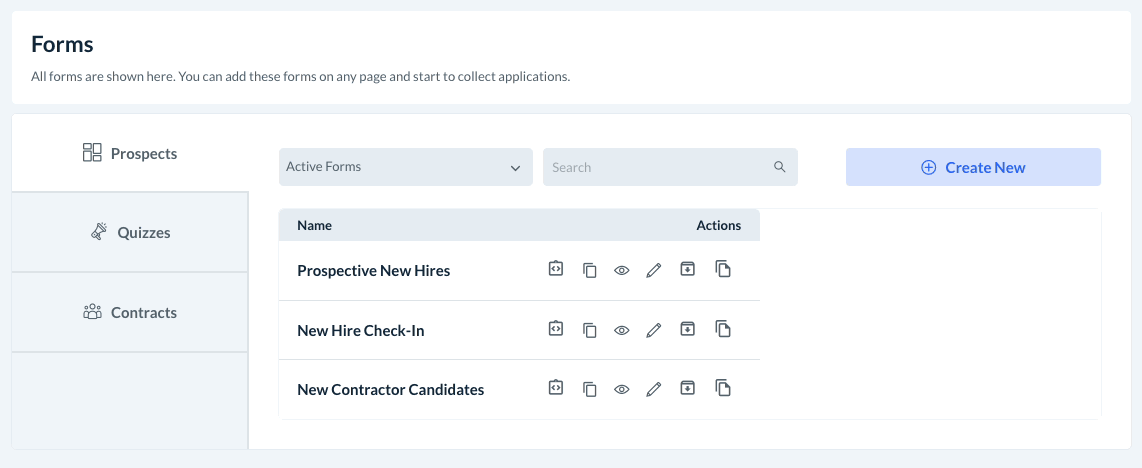The height and width of the screenshot is (468, 1142).
Task: Click last file-copy icon in New Hire Check-In row
Action: 723,329
